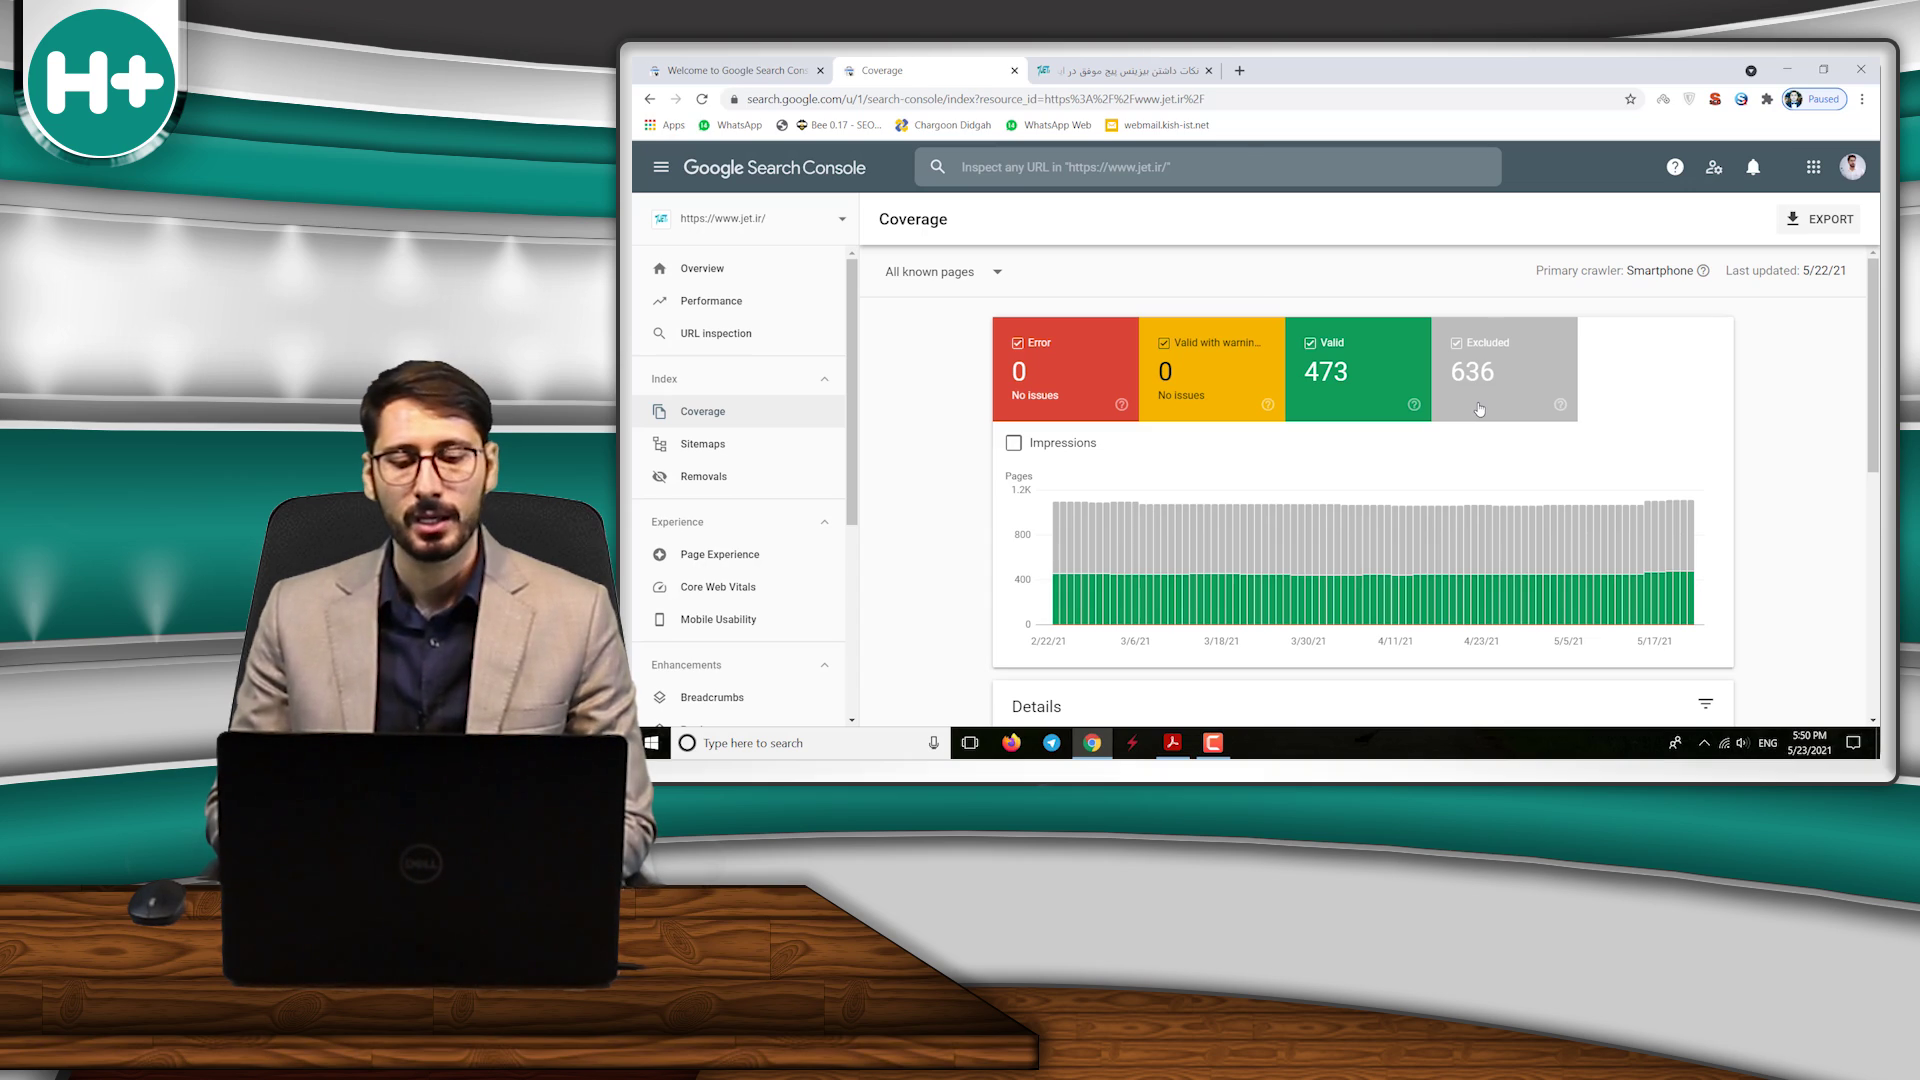Viewport: 1920px width, 1080px height.
Task: Click the Details filter icon
Action: (x=1706, y=704)
